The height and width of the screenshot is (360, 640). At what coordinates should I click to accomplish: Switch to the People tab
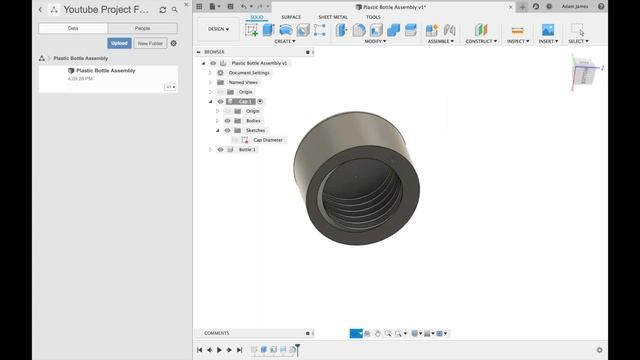coord(142,28)
